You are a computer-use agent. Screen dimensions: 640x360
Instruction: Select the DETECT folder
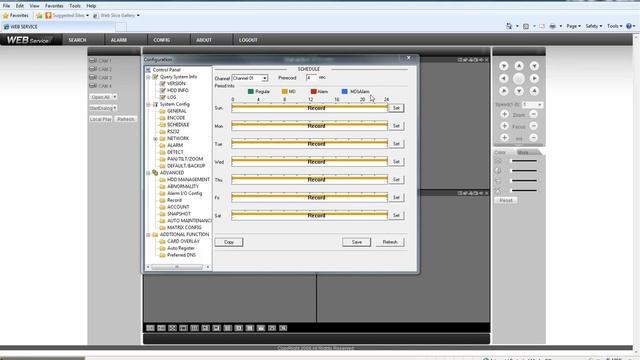175,152
